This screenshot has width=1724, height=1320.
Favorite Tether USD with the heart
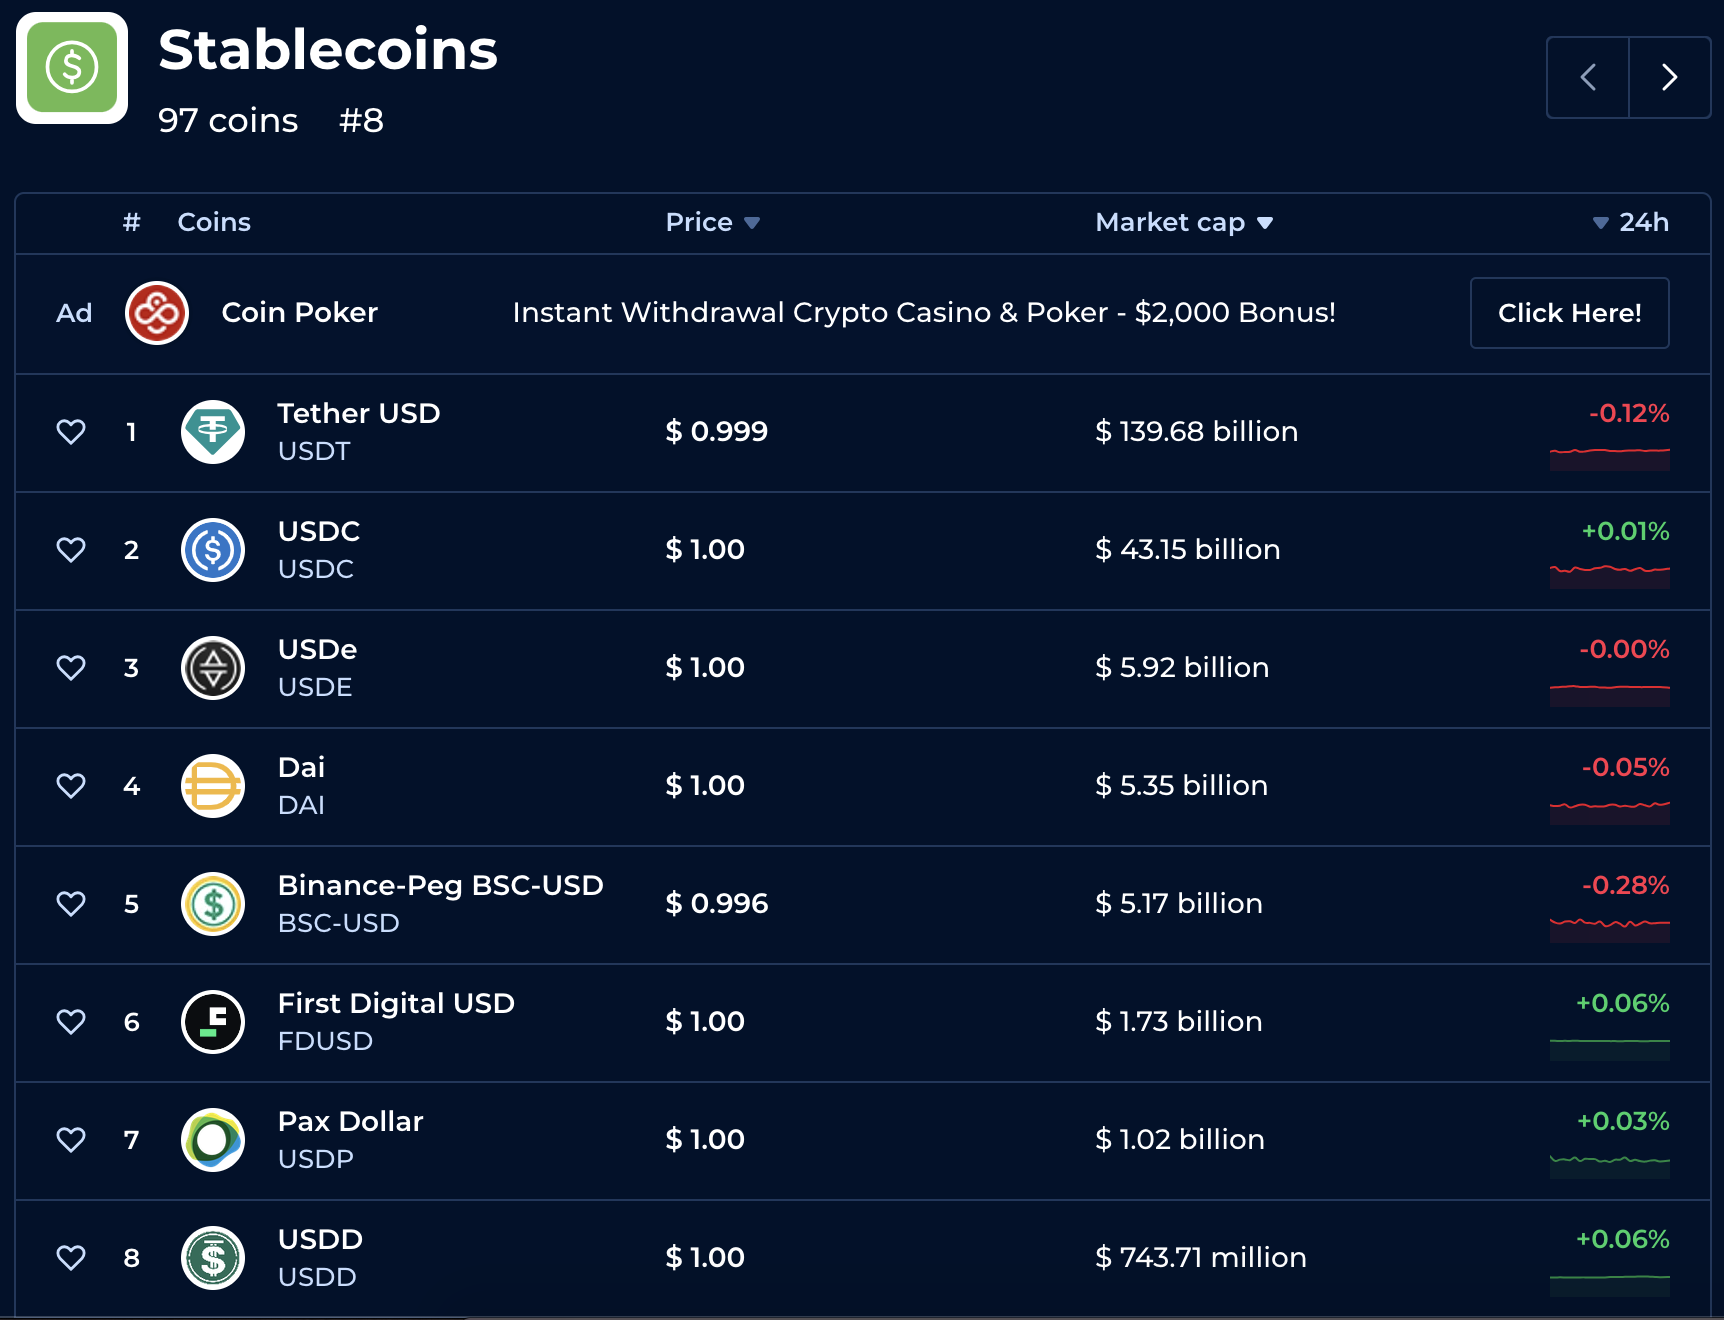click(x=71, y=432)
